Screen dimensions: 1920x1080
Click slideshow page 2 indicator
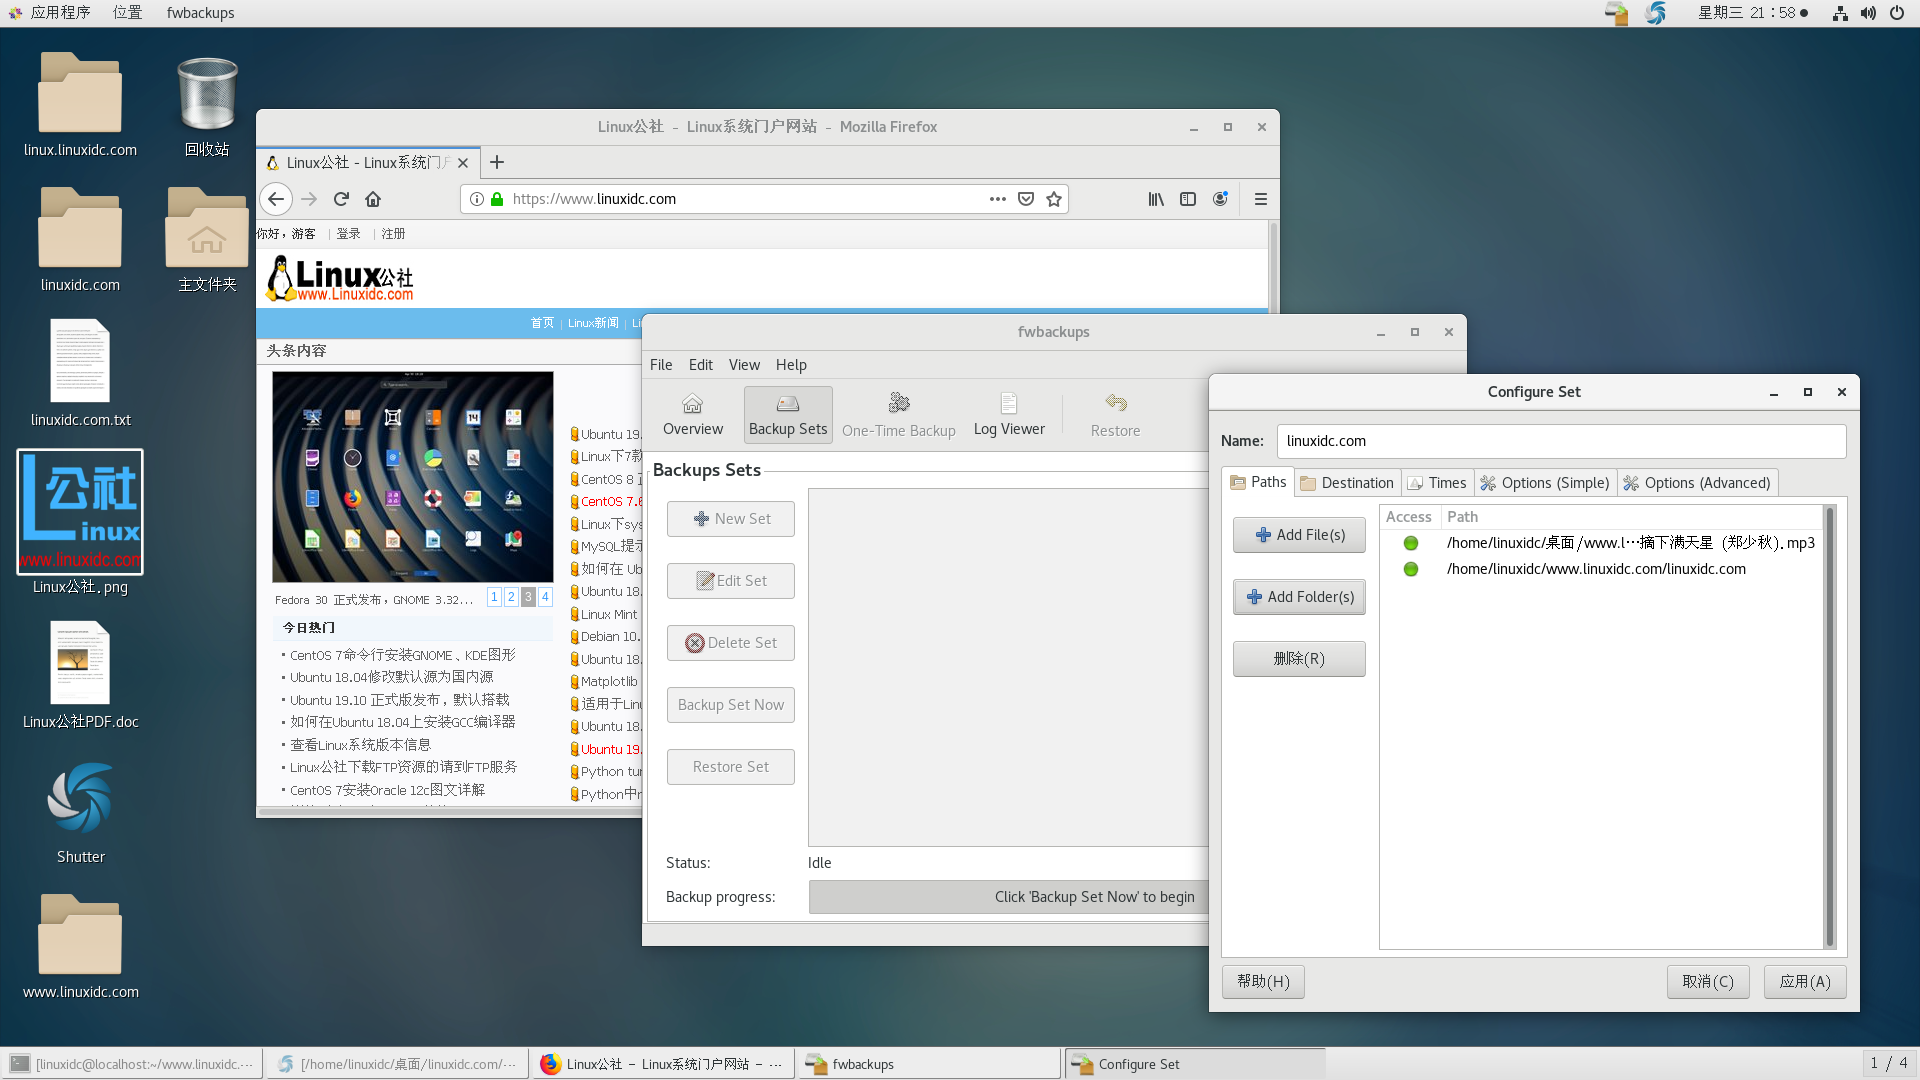coord(511,597)
